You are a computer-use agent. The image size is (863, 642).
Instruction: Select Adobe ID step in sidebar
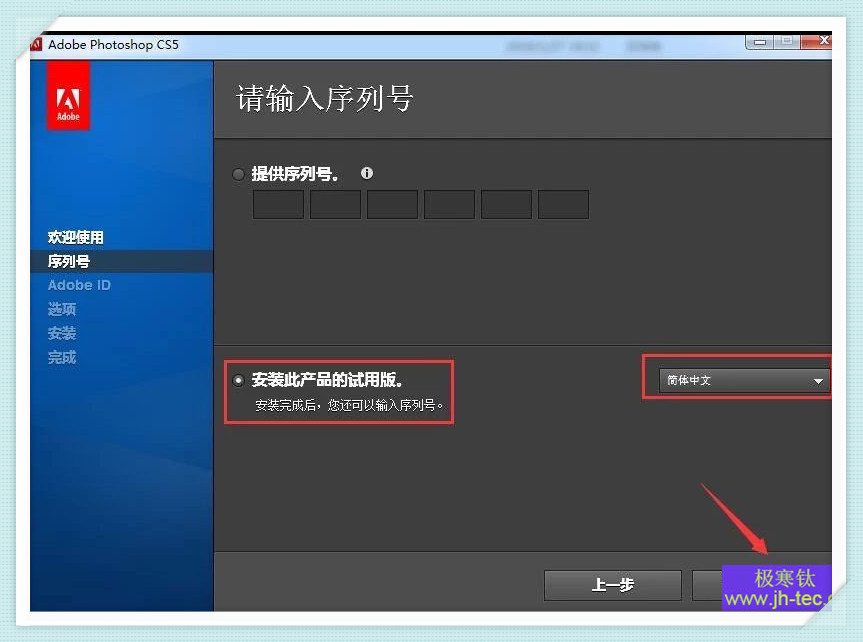click(79, 285)
